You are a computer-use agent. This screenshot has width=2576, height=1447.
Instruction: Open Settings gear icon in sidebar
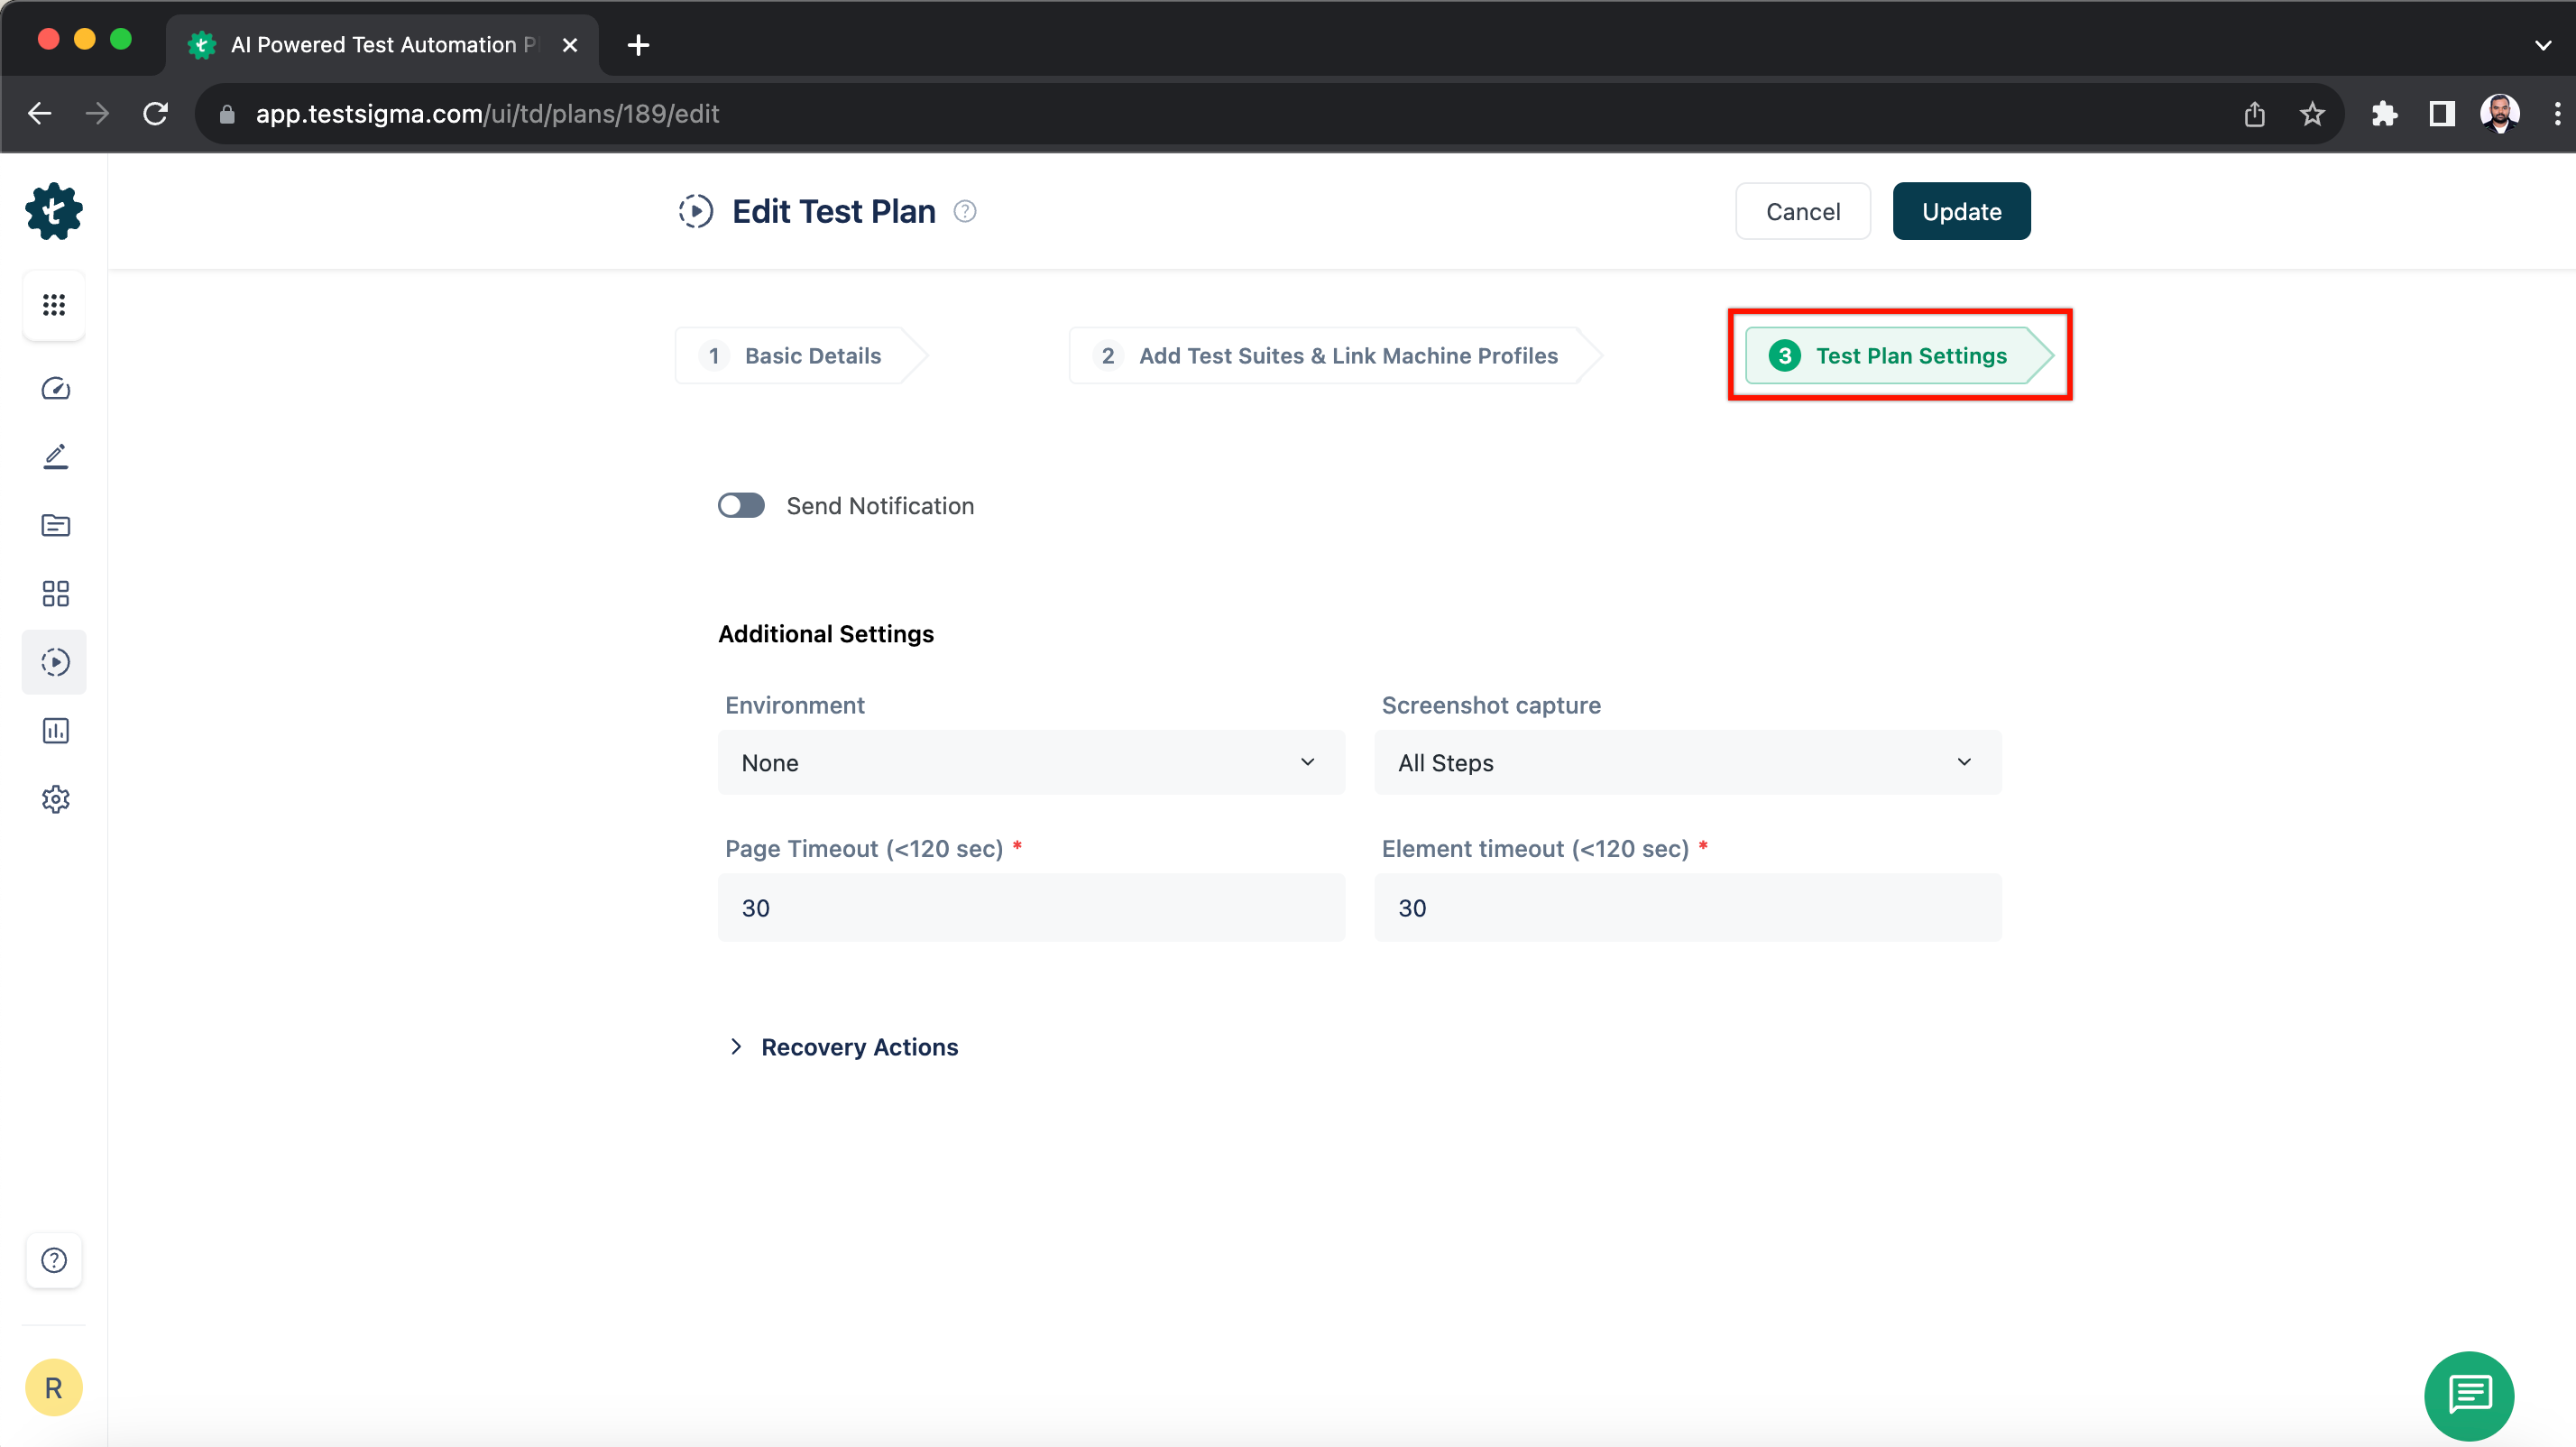(55, 799)
